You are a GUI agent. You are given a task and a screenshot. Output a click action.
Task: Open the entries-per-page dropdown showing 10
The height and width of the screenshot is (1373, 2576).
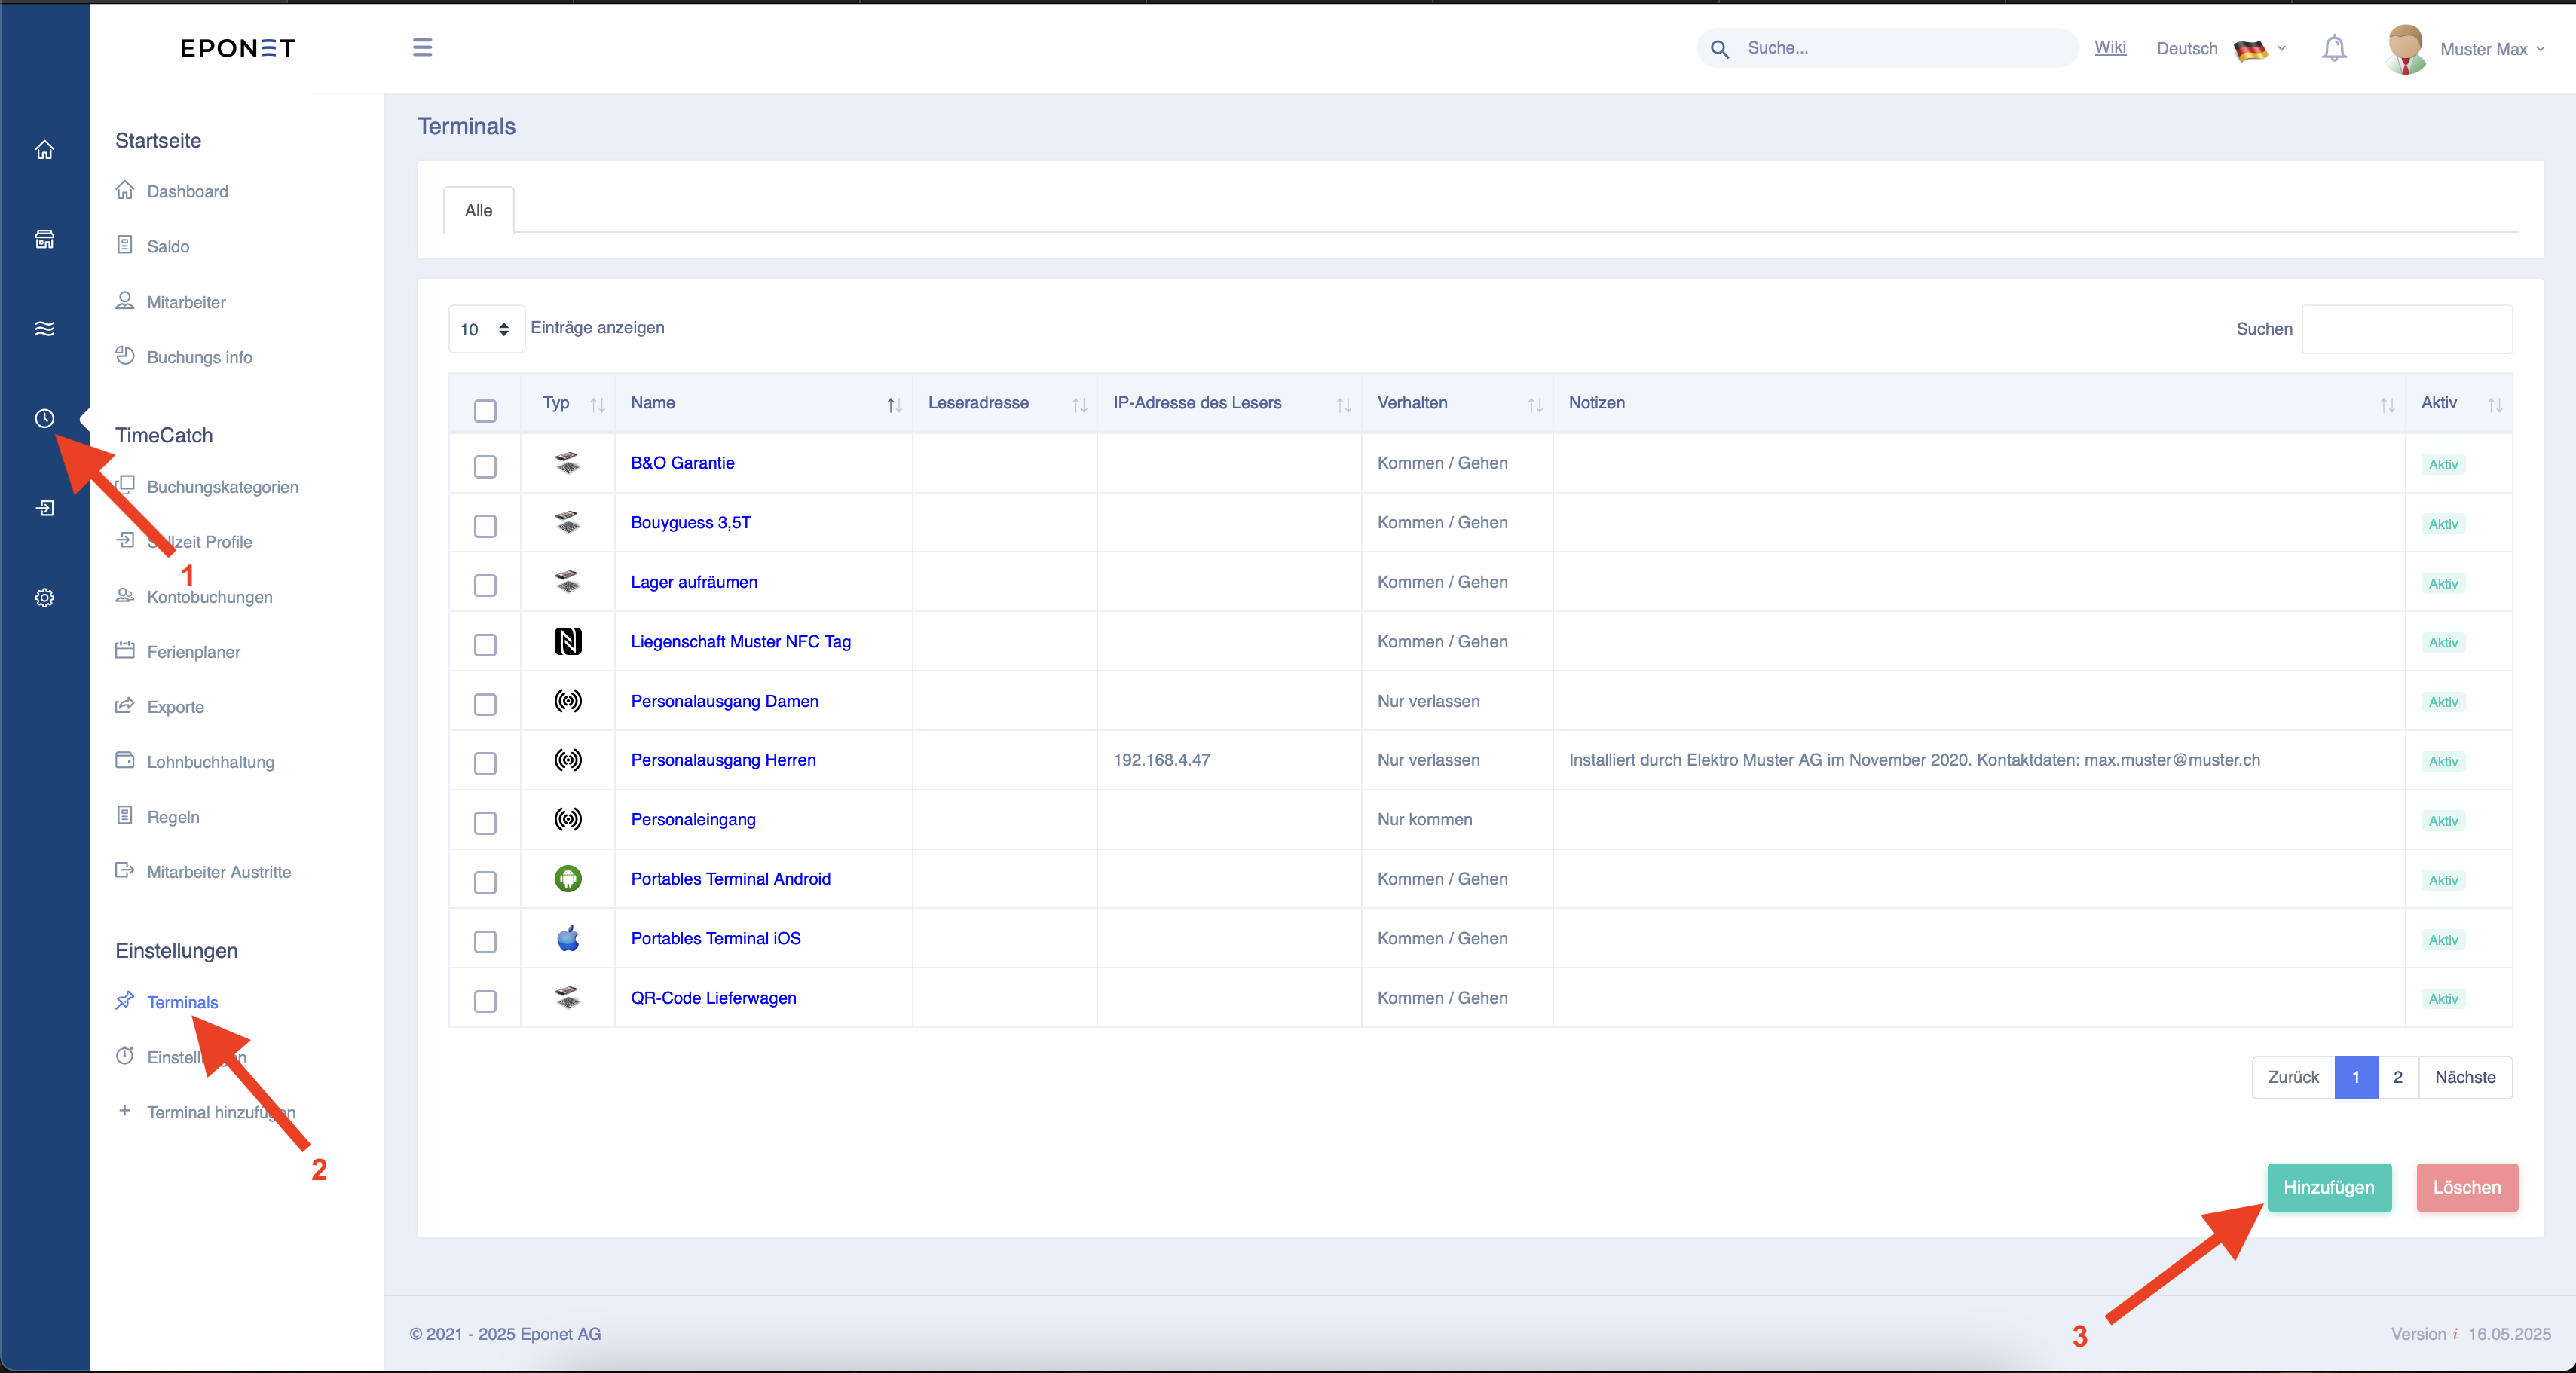coord(486,329)
